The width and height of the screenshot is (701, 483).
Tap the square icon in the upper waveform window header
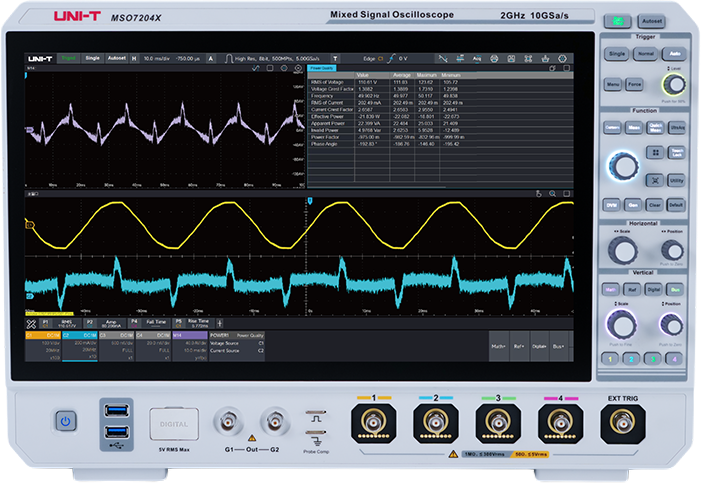coord(270,68)
